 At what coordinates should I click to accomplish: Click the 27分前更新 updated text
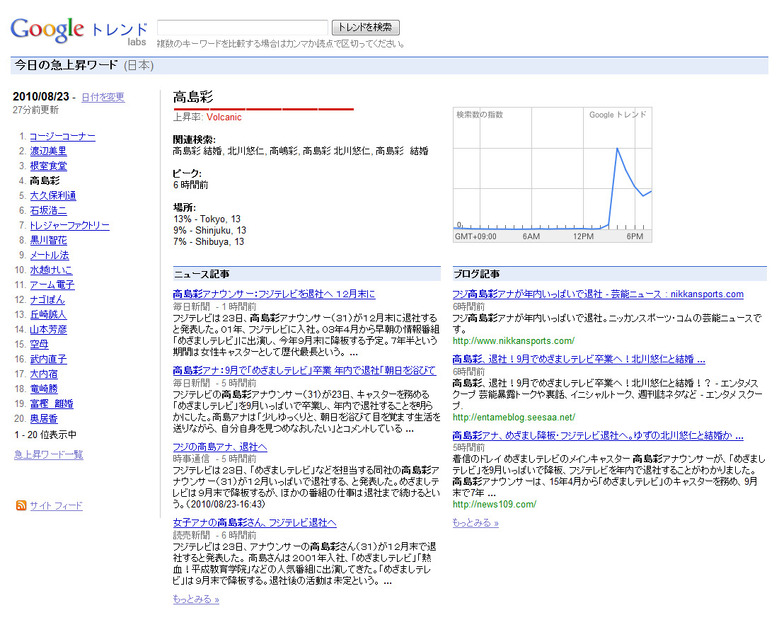[36, 110]
